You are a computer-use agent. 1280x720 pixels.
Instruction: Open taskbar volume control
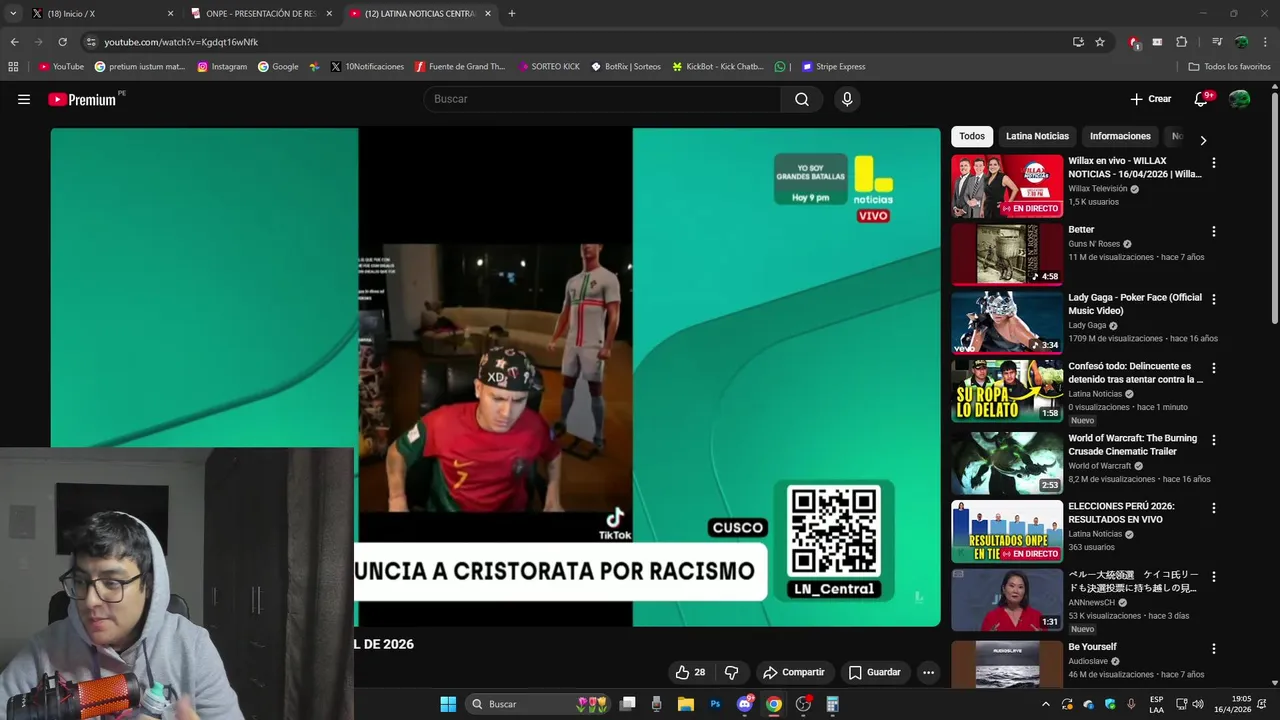tap(1198, 704)
